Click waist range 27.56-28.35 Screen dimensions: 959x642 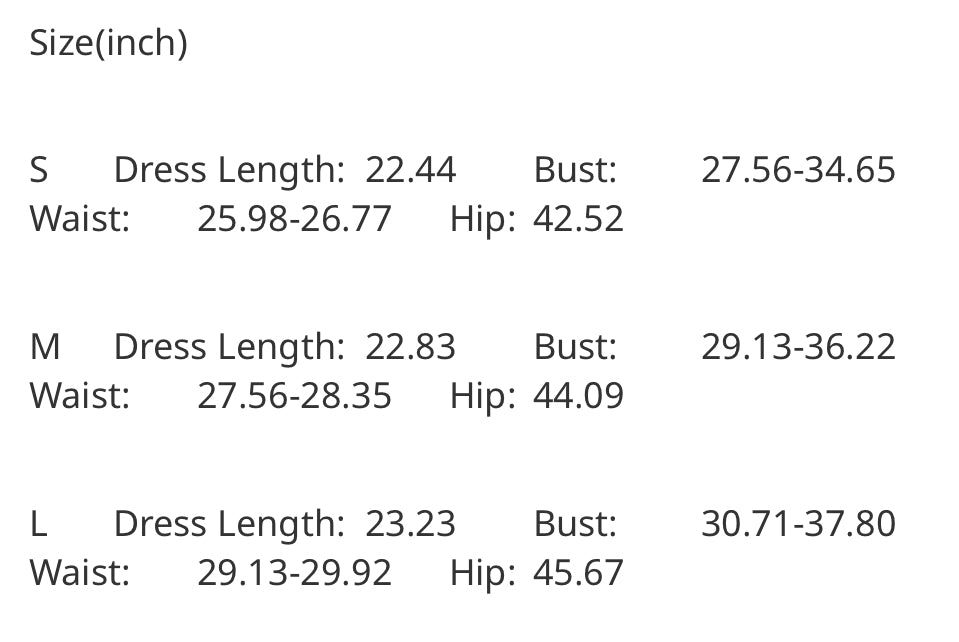[294, 396]
